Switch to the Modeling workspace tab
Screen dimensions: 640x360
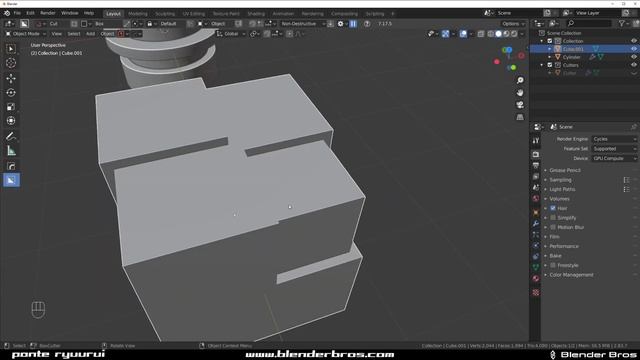coord(138,13)
